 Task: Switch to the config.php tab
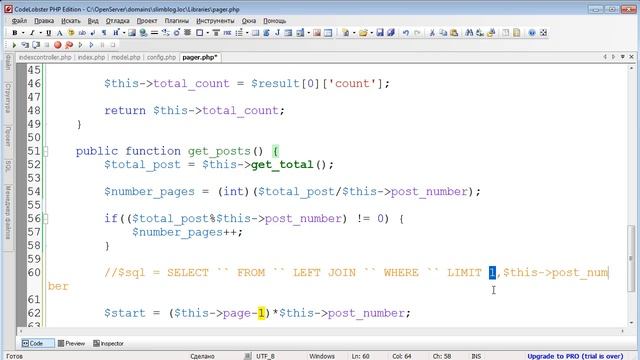tap(161, 58)
